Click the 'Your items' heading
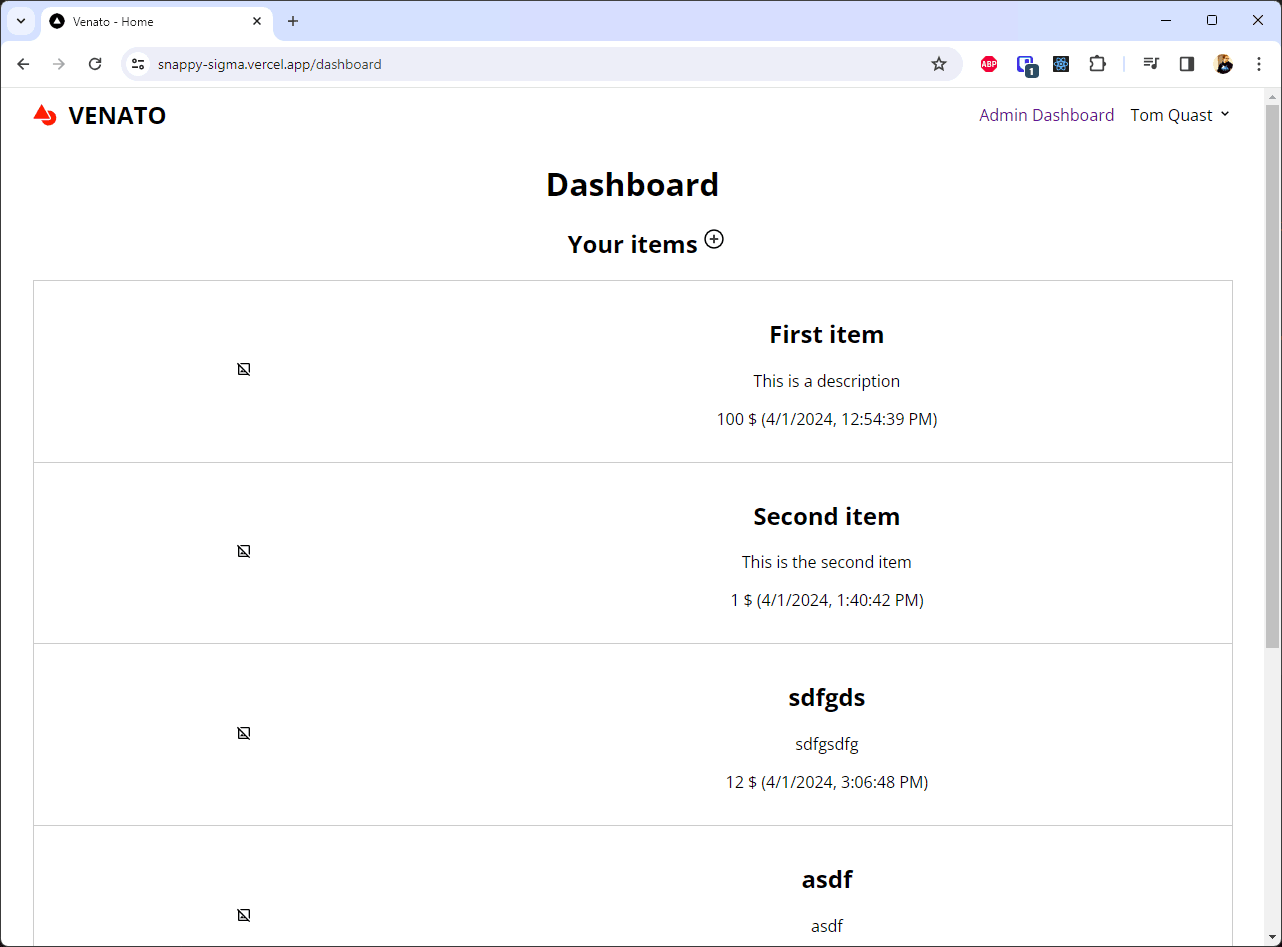Image resolution: width=1282 pixels, height=947 pixels. pos(632,245)
